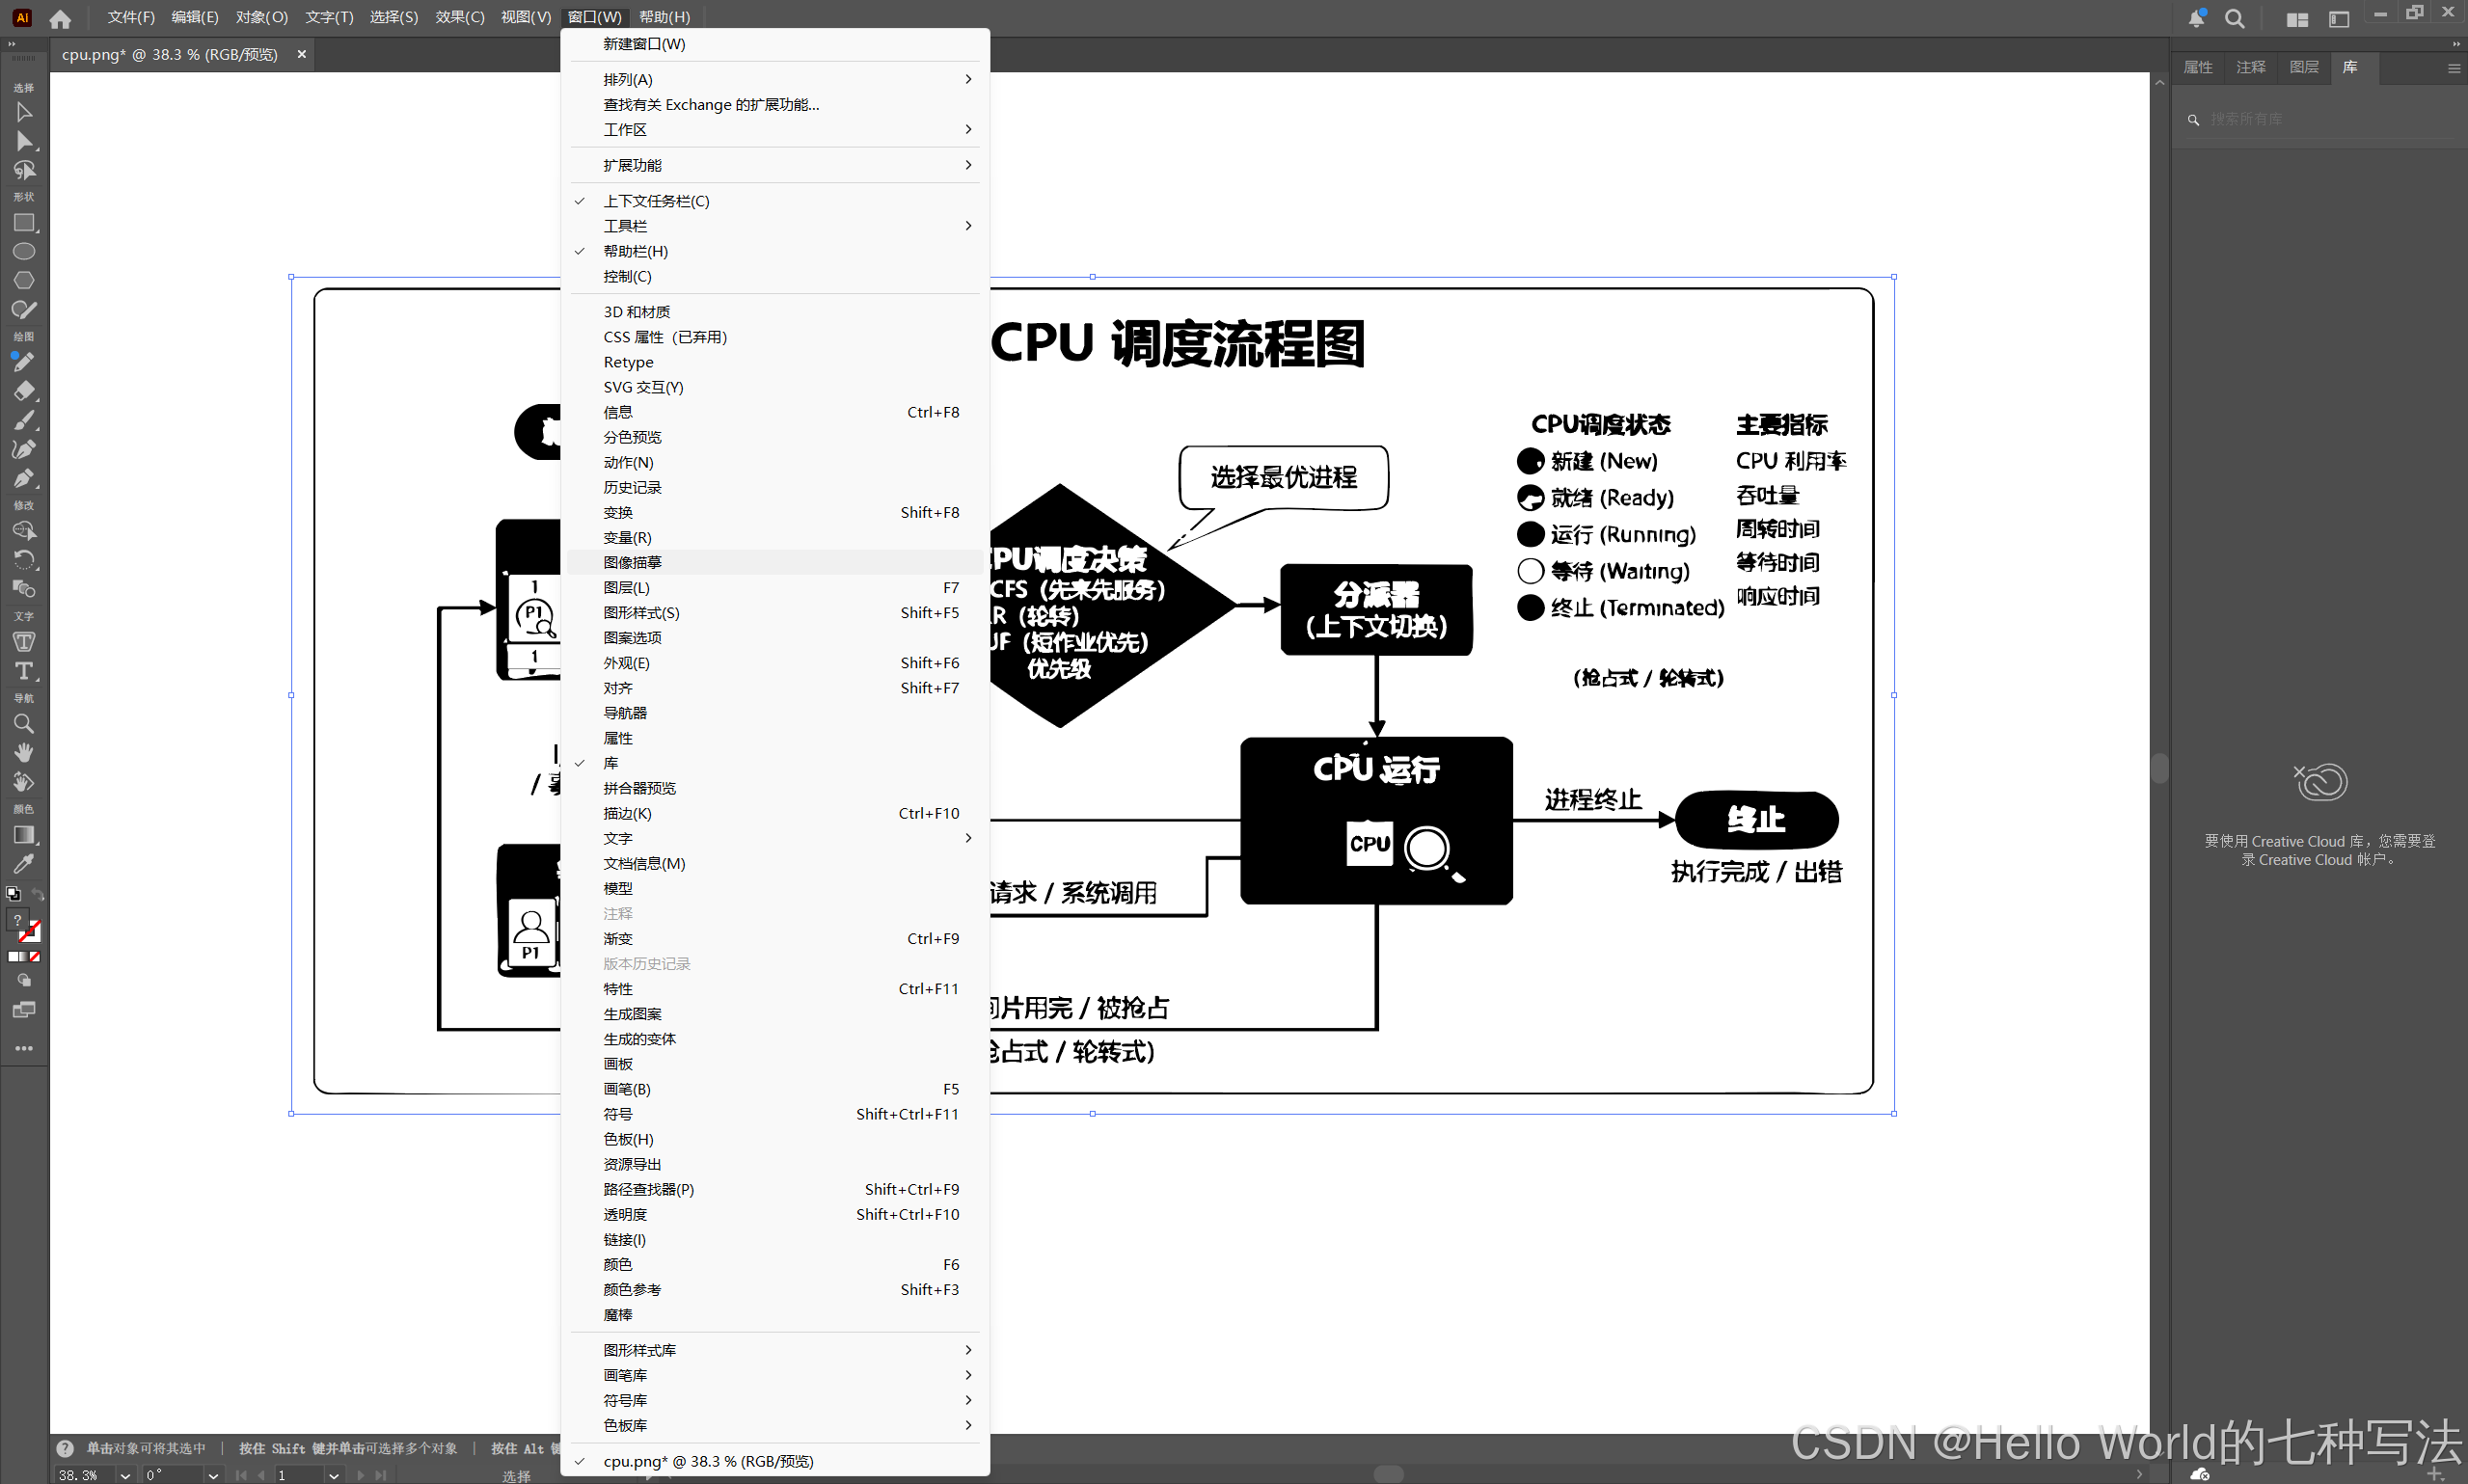Select the Eyedropper tool
2468x1484 pixels.
click(x=24, y=863)
